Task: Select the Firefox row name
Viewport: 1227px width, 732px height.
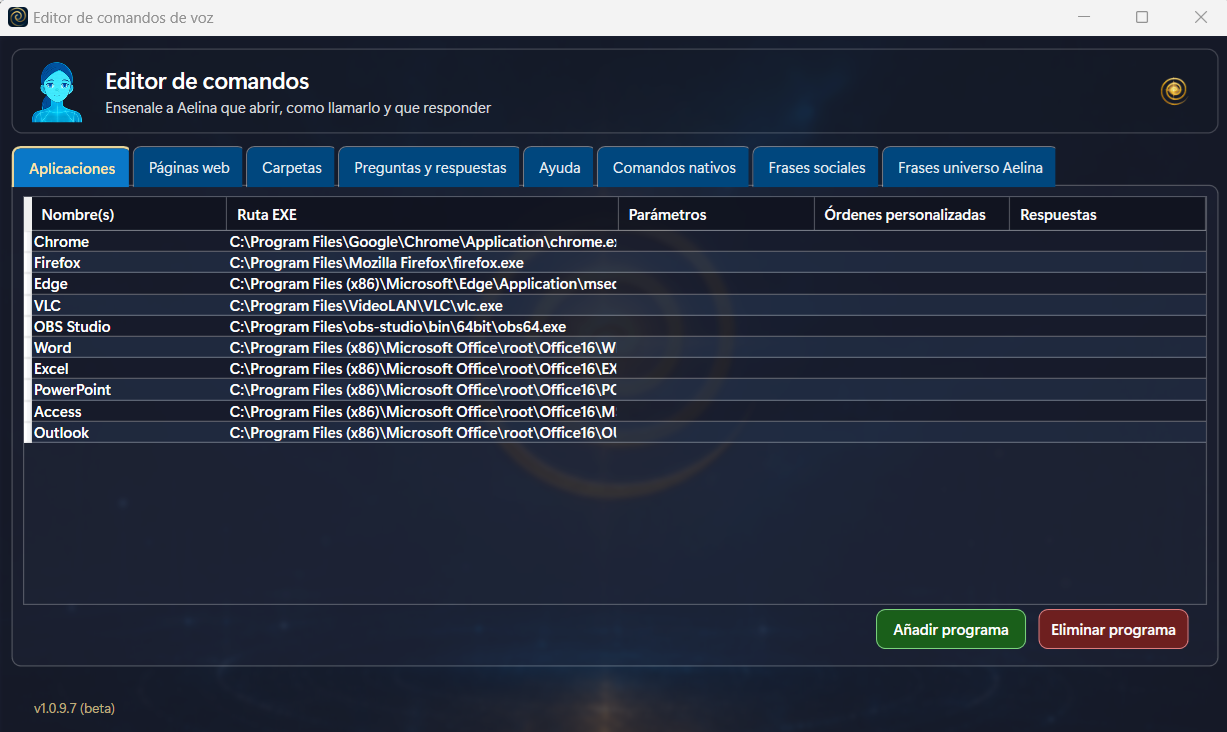Action: [57, 263]
